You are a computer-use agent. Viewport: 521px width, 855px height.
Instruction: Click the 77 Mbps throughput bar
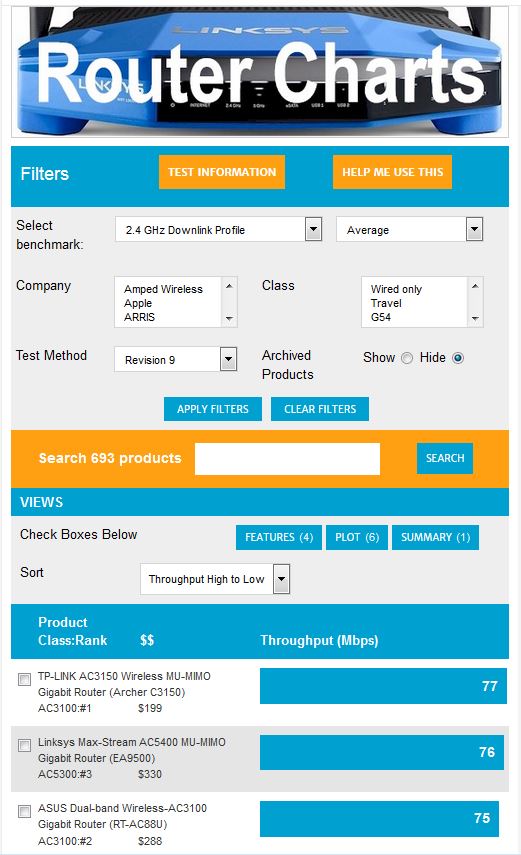384,686
